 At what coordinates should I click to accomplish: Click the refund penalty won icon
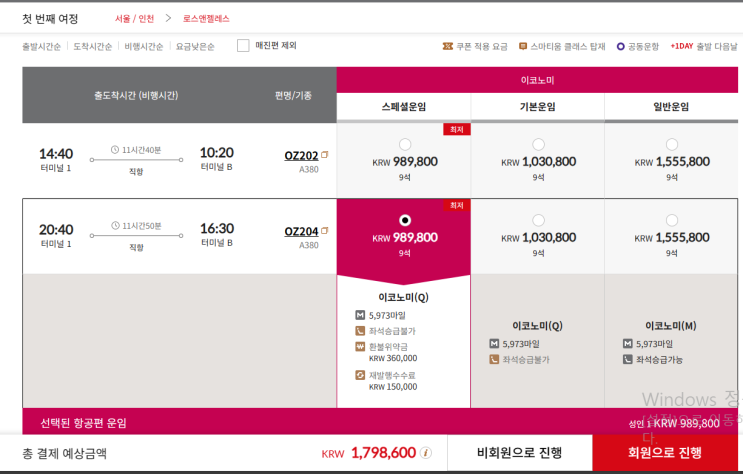click(x=360, y=346)
